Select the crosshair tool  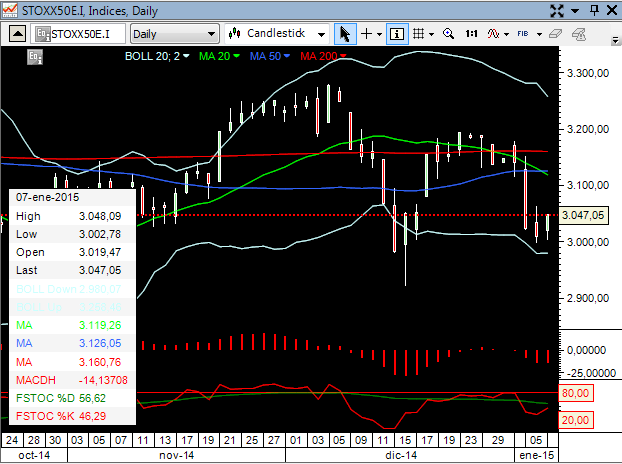(366, 34)
